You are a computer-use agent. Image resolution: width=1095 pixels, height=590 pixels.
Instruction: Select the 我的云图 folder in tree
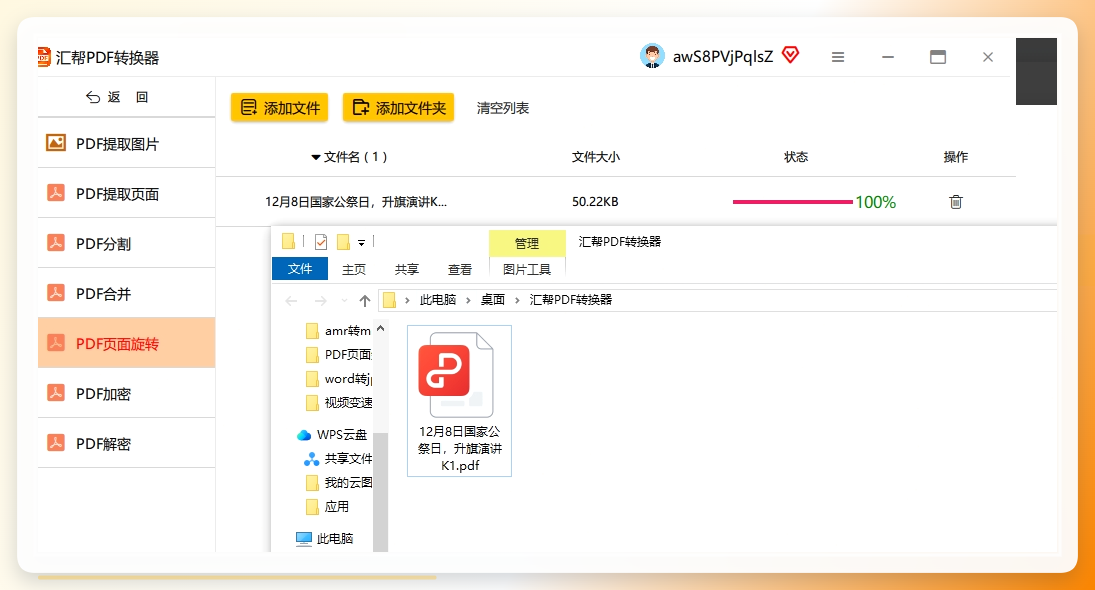pos(339,482)
